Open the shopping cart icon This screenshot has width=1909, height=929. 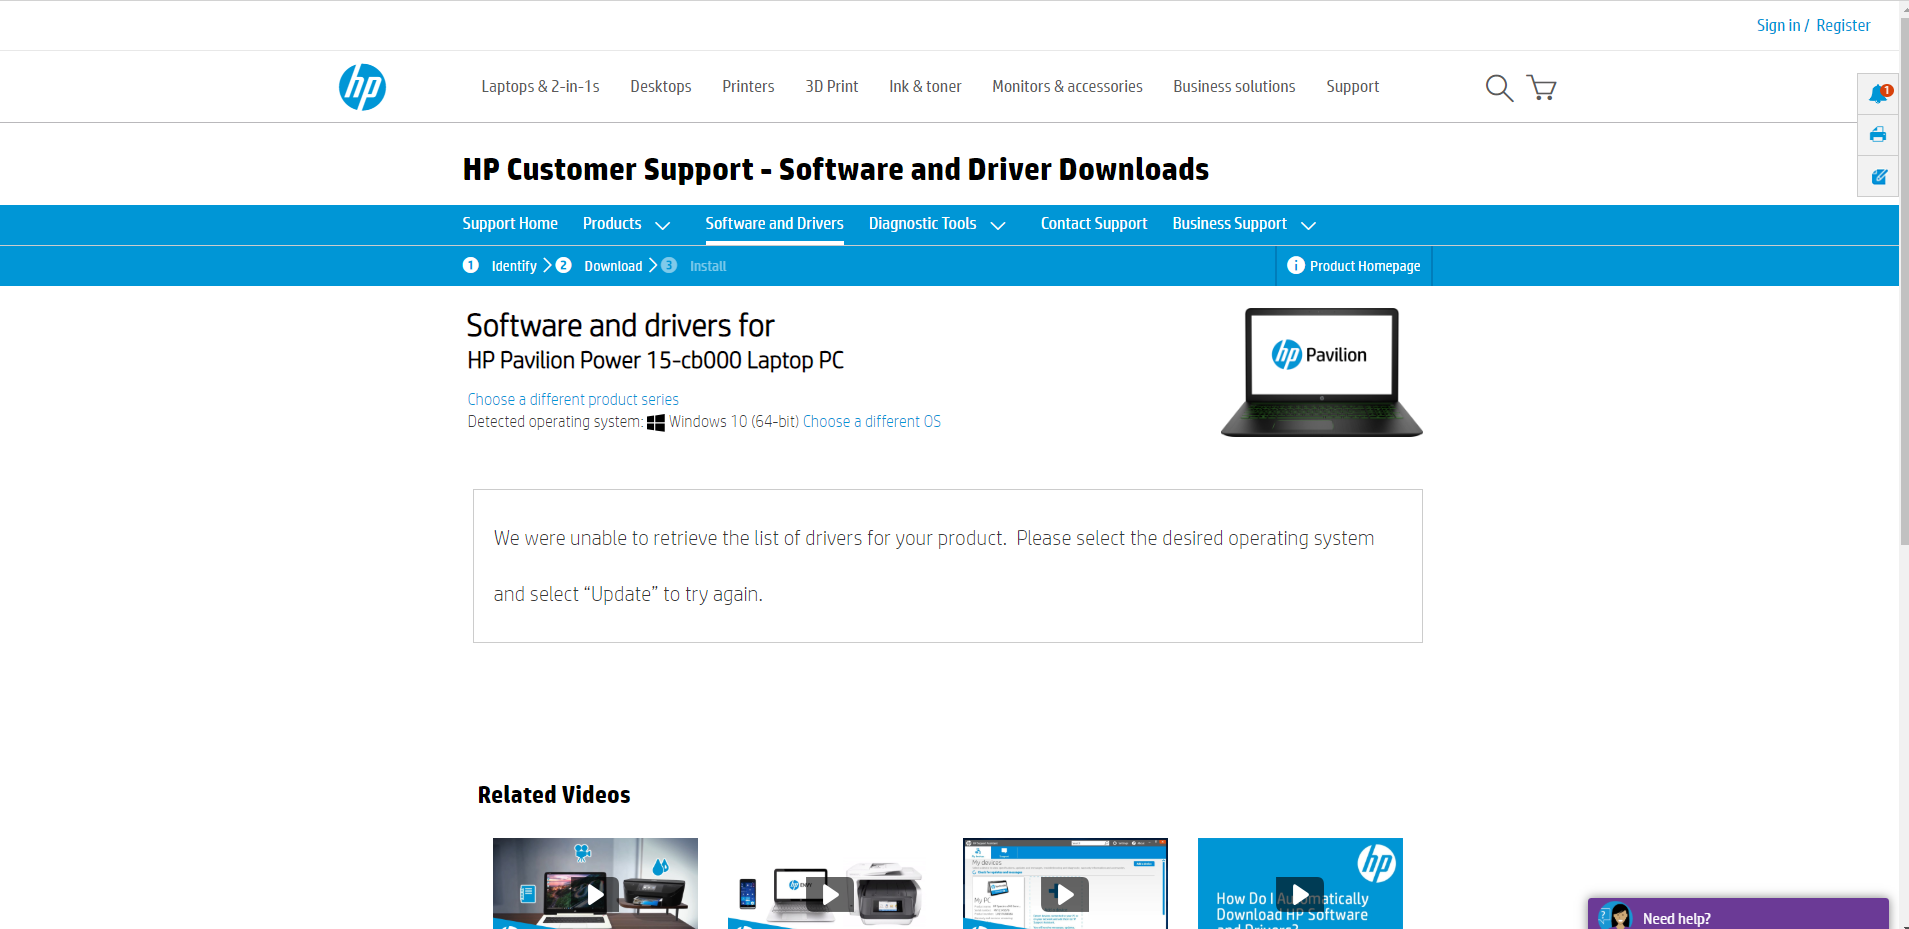1541,88
